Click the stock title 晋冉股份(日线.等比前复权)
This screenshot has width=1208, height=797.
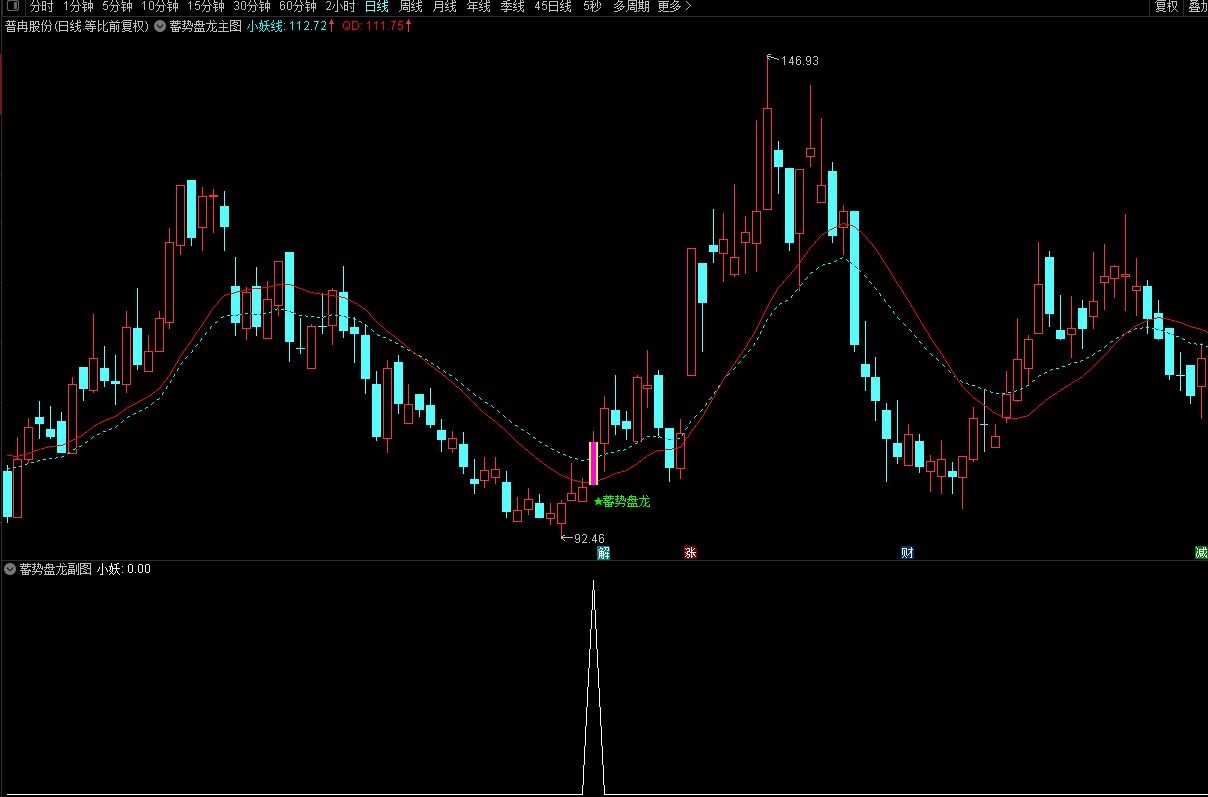point(76,26)
